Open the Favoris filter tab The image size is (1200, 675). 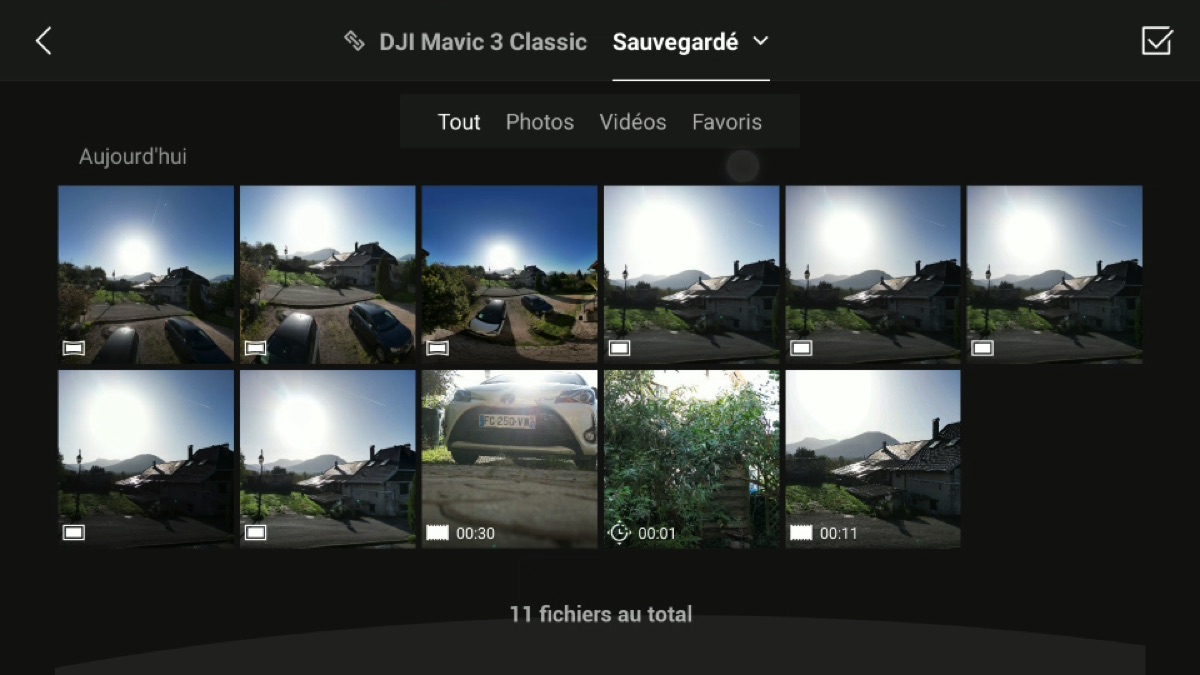pyautogui.click(x=727, y=122)
